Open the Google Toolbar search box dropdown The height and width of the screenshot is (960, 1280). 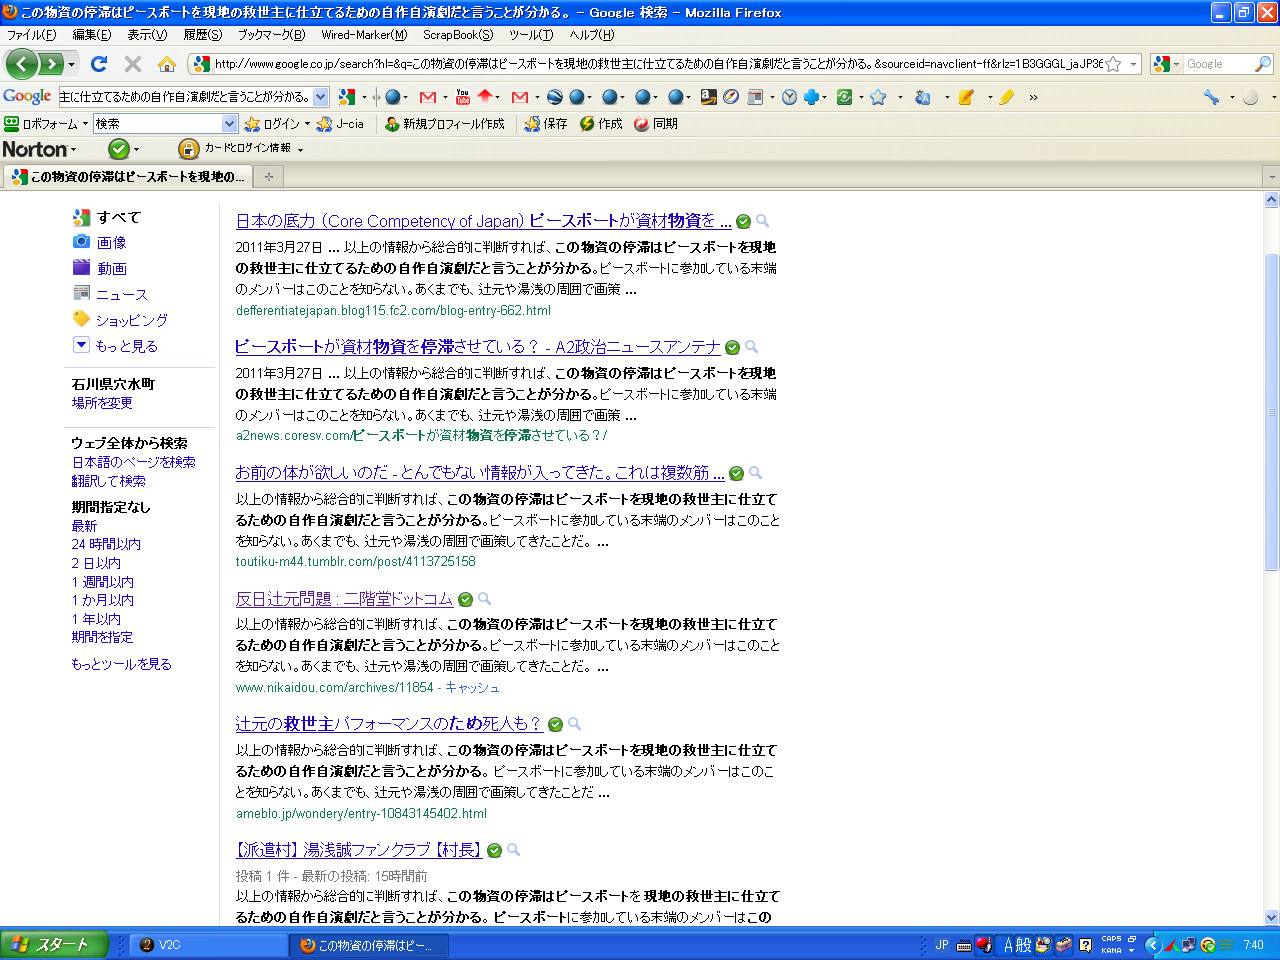click(x=320, y=97)
